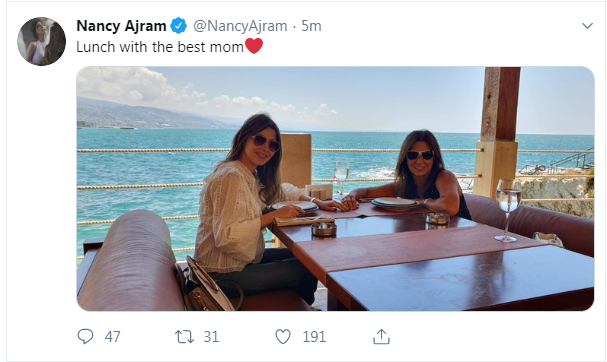Open the Nancy Ajram display name link
The width and height of the screenshot is (607, 362).
121,26
